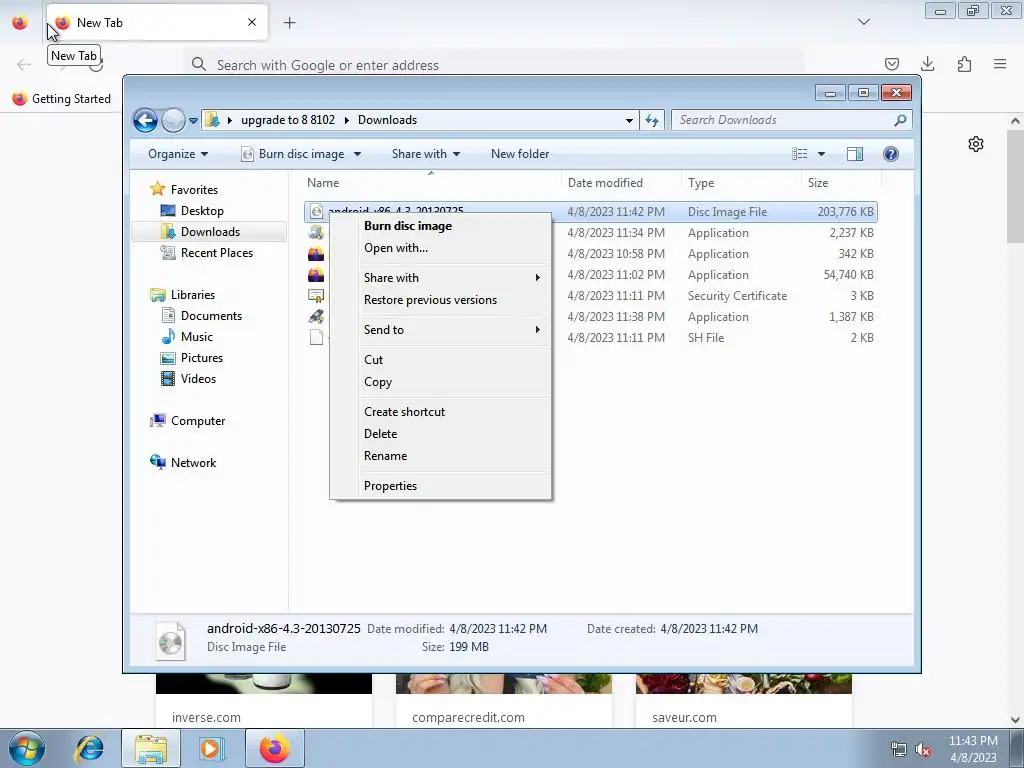Viewport: 1024px width, 768px height.
Task: Open the Firefox hamburger menu
Action: 1000,64
